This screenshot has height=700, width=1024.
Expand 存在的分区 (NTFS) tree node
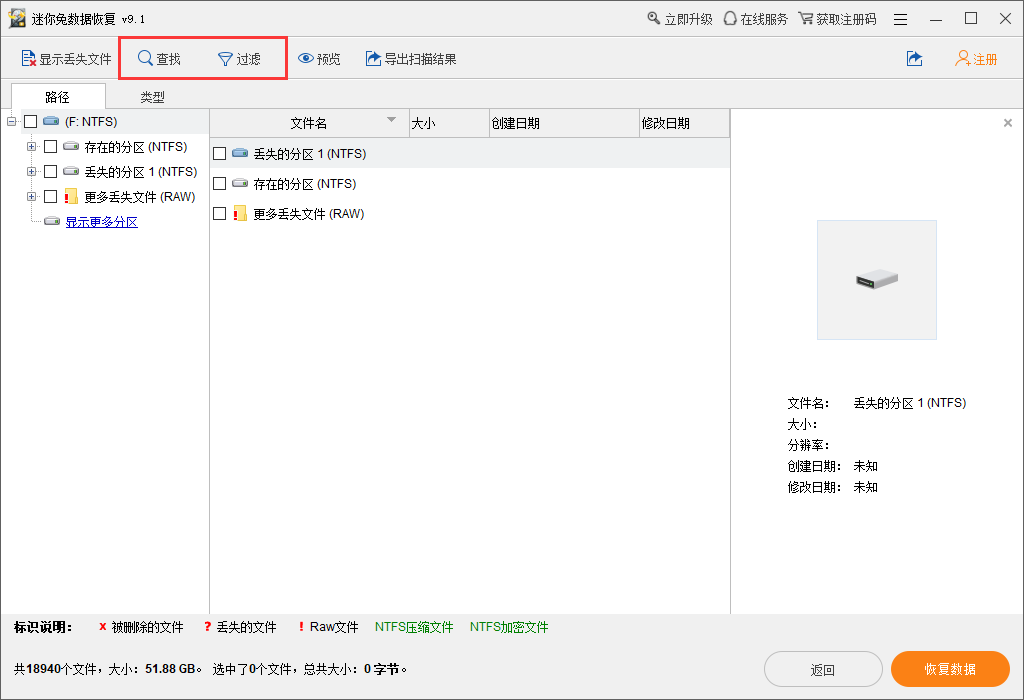[x=32, y=147]
